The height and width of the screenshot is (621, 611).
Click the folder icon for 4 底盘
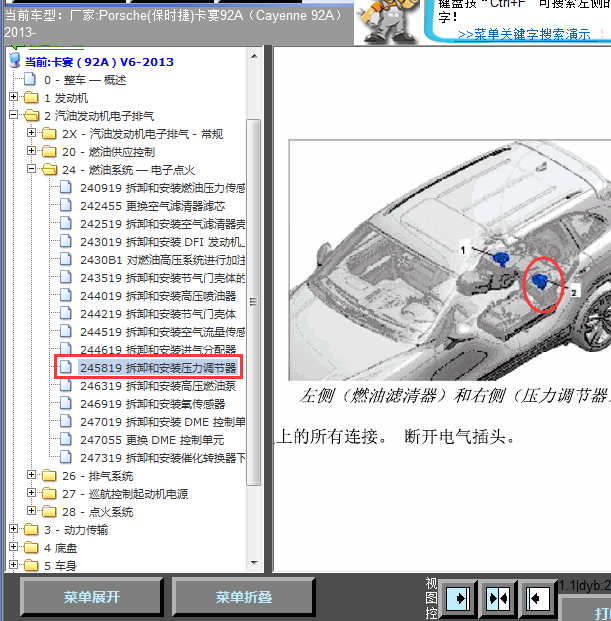coord(31,548)
